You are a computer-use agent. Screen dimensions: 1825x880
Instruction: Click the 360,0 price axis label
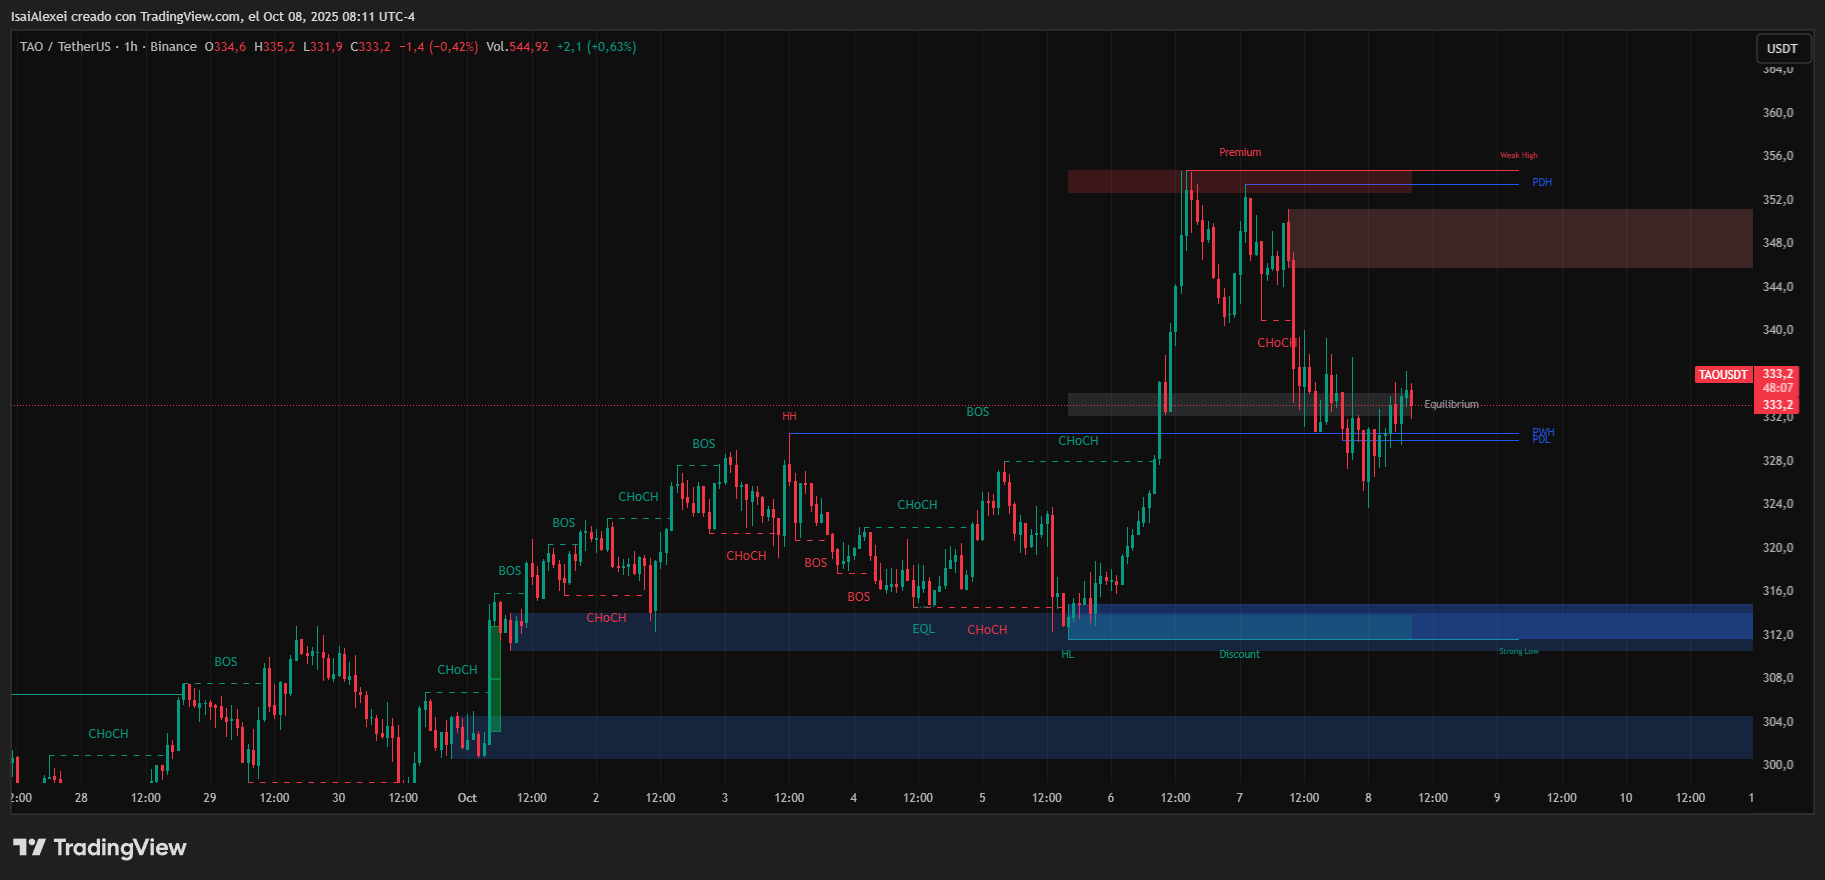1777,113
